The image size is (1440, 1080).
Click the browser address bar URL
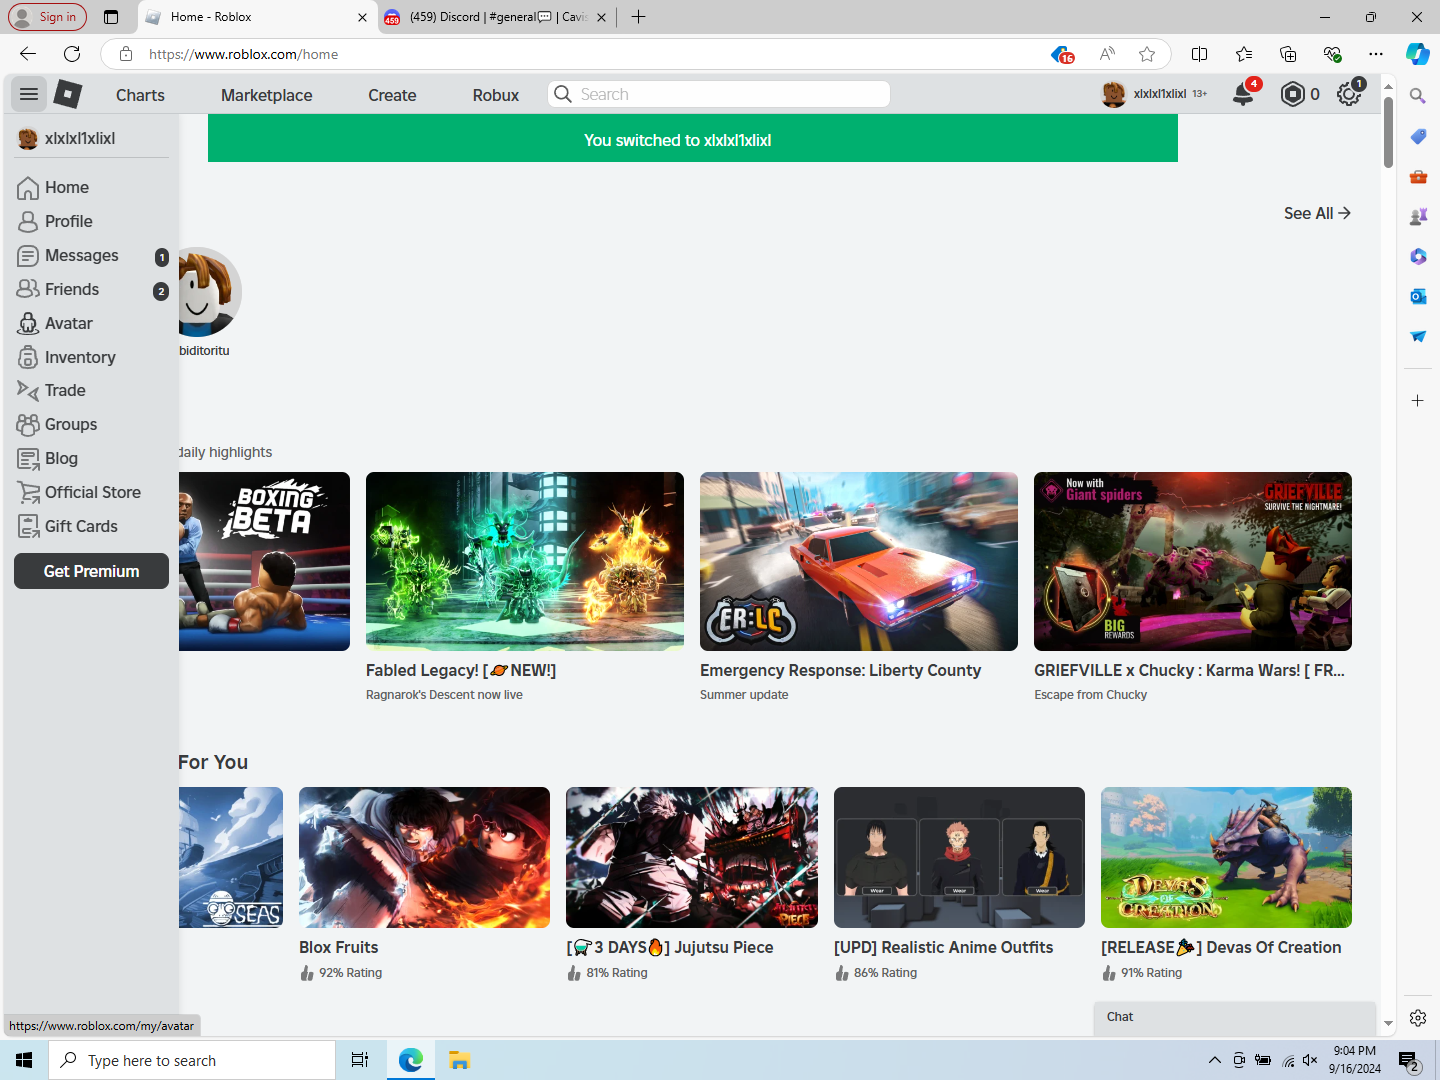pos(243,54)
